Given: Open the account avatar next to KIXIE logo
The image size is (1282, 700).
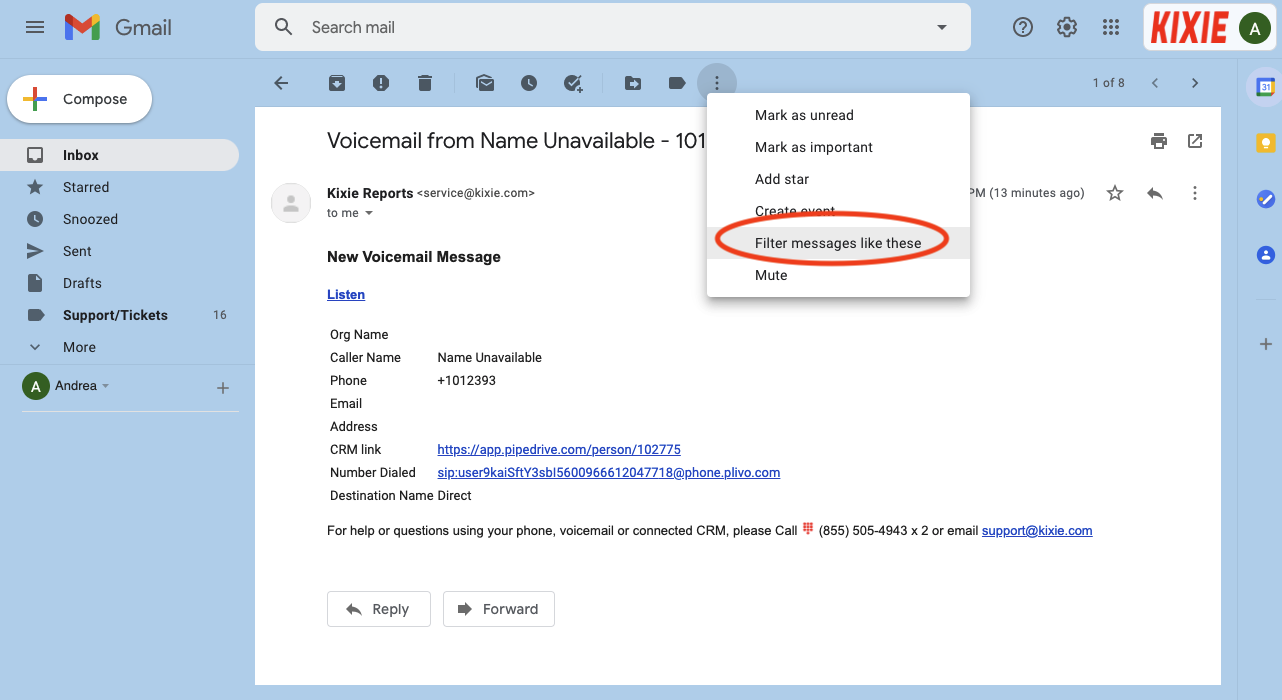Looking at the screenshot, I should click(x=1255, y=27).
